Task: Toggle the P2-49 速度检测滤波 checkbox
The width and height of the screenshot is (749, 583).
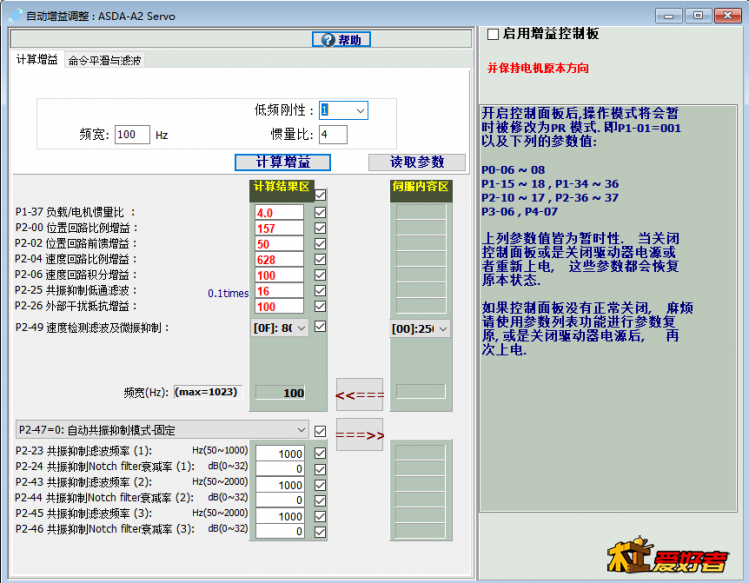Action: [320, 326]
